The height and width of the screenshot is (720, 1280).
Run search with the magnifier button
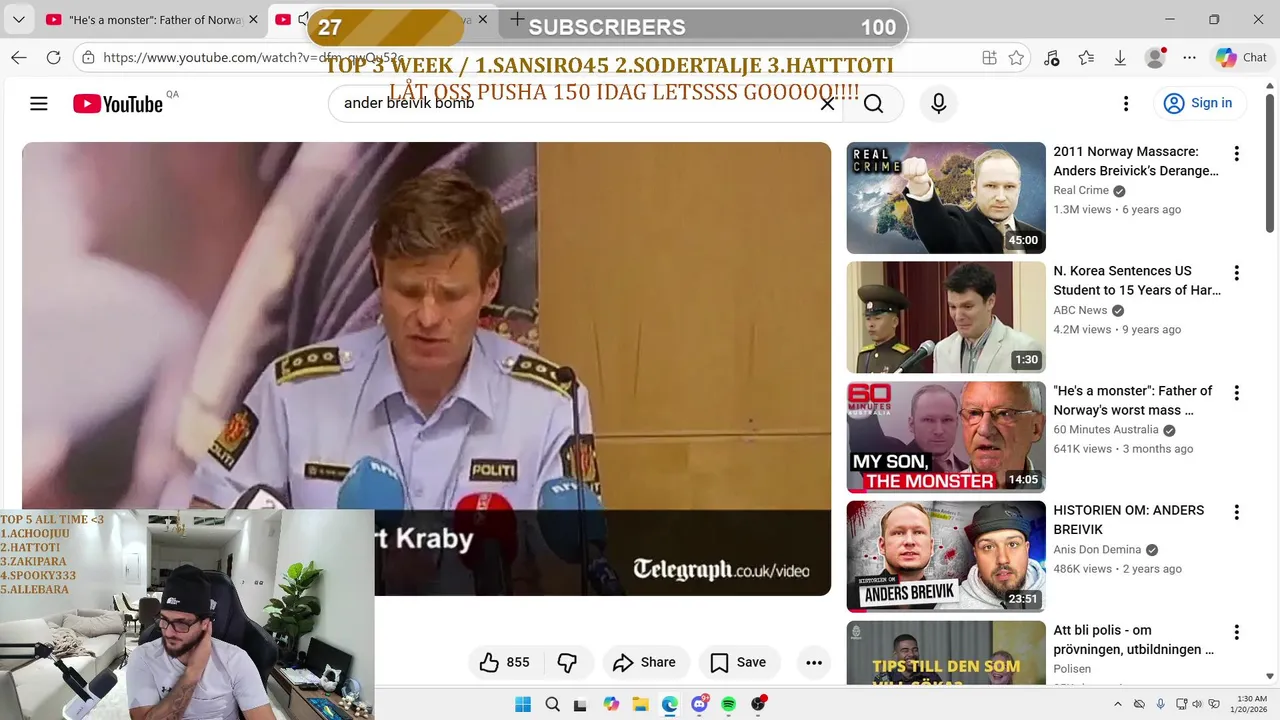tap(873, 103)
